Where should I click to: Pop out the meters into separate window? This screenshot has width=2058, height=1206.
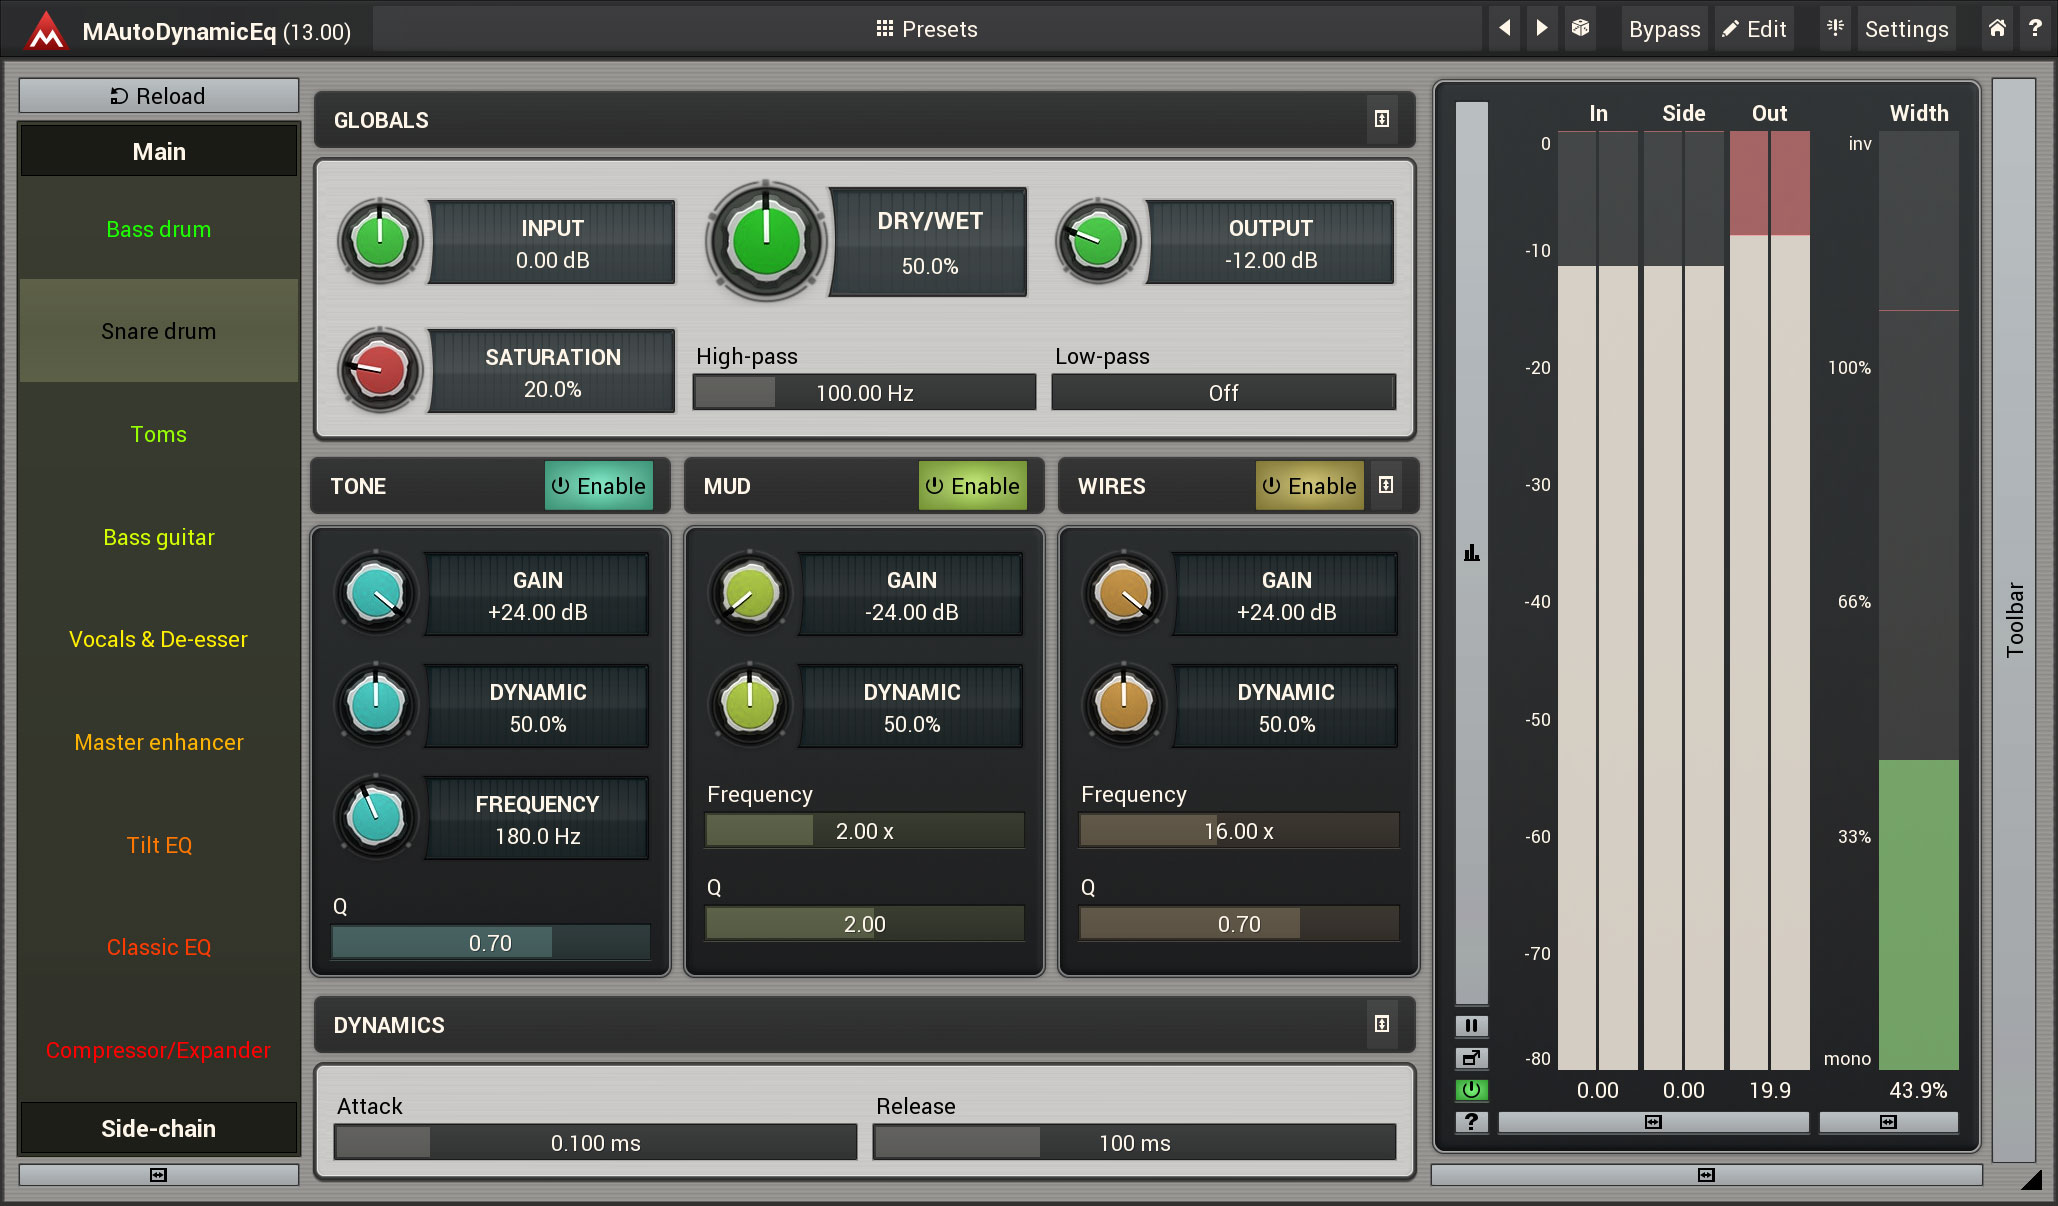tap(1471, 1057)
